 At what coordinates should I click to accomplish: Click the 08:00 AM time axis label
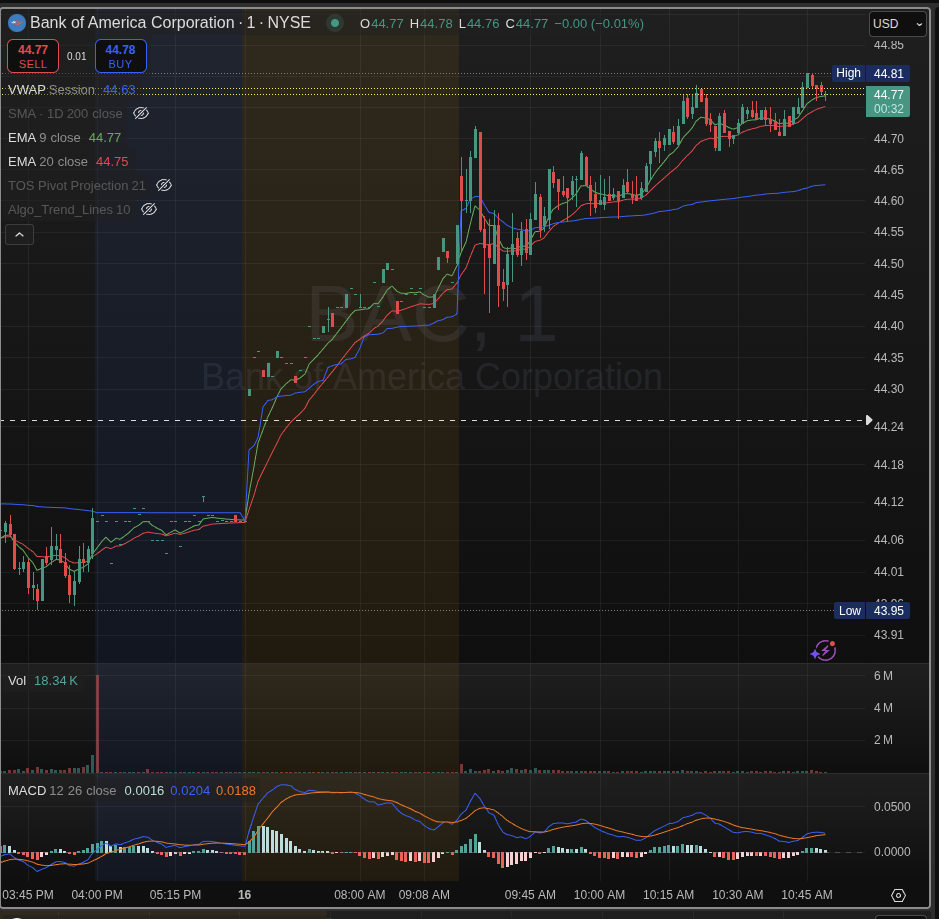tap(360, 894)
